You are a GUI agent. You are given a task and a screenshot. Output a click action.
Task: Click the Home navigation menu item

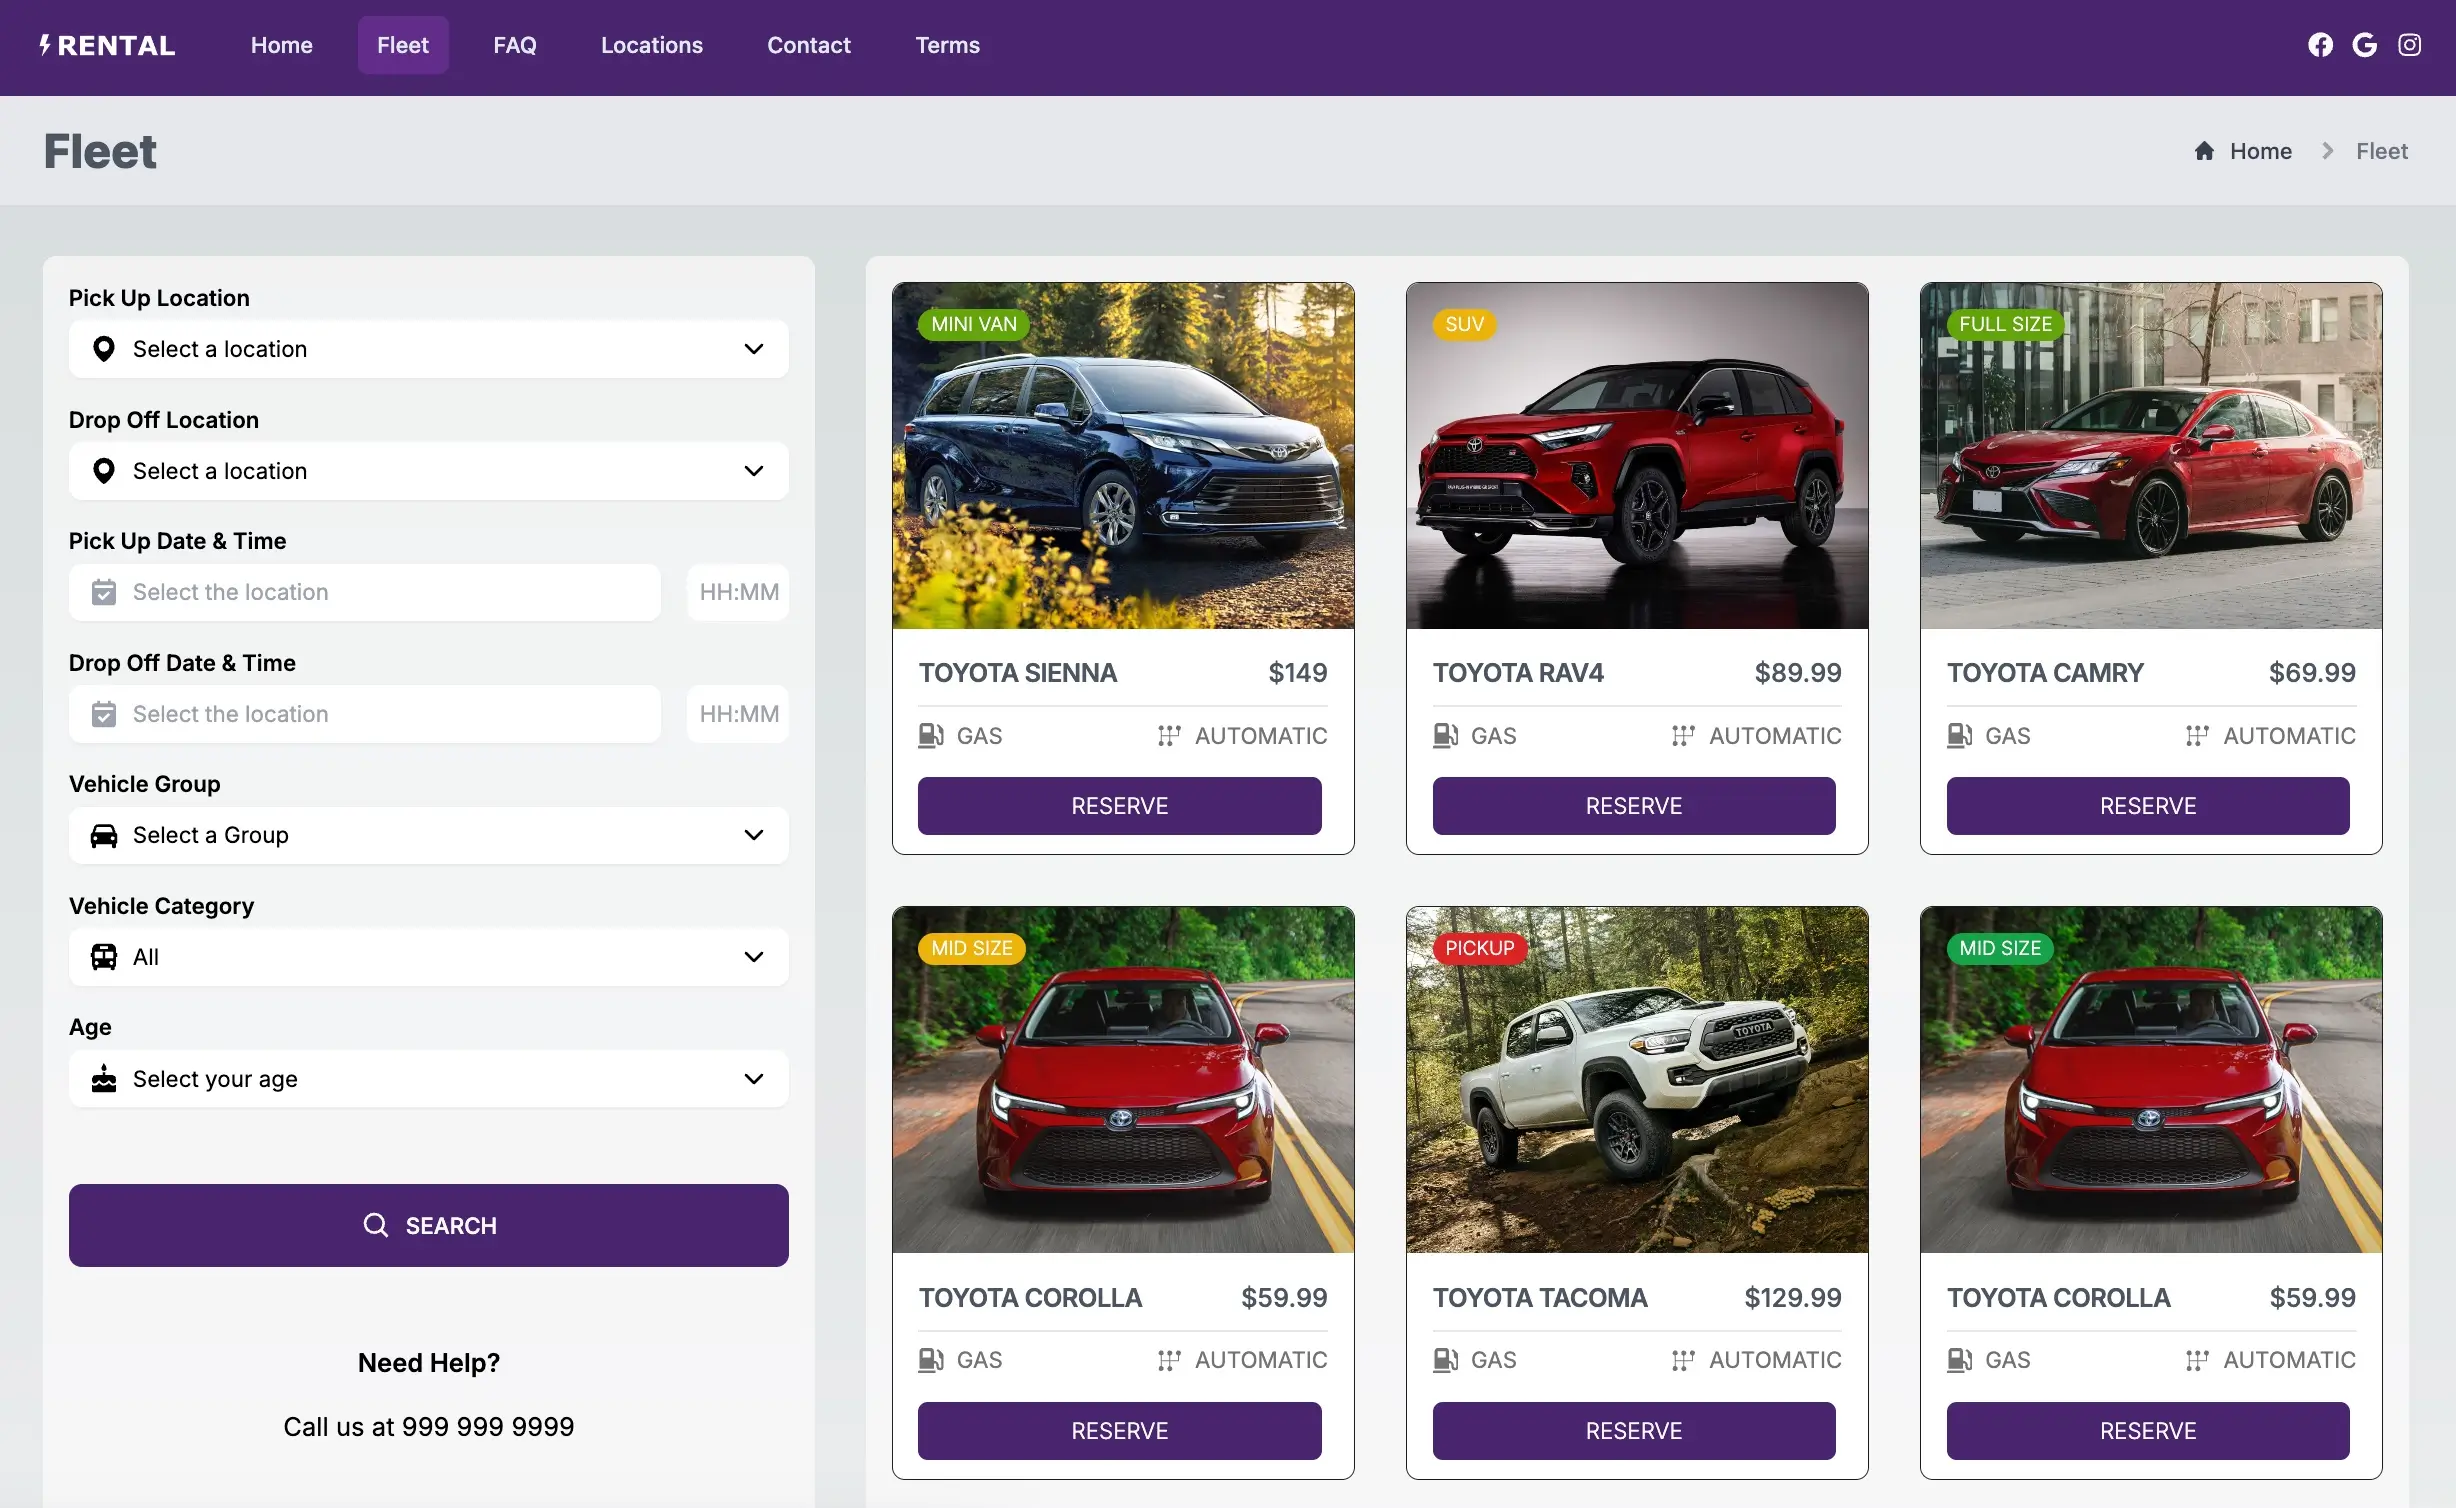click(281, 46)
